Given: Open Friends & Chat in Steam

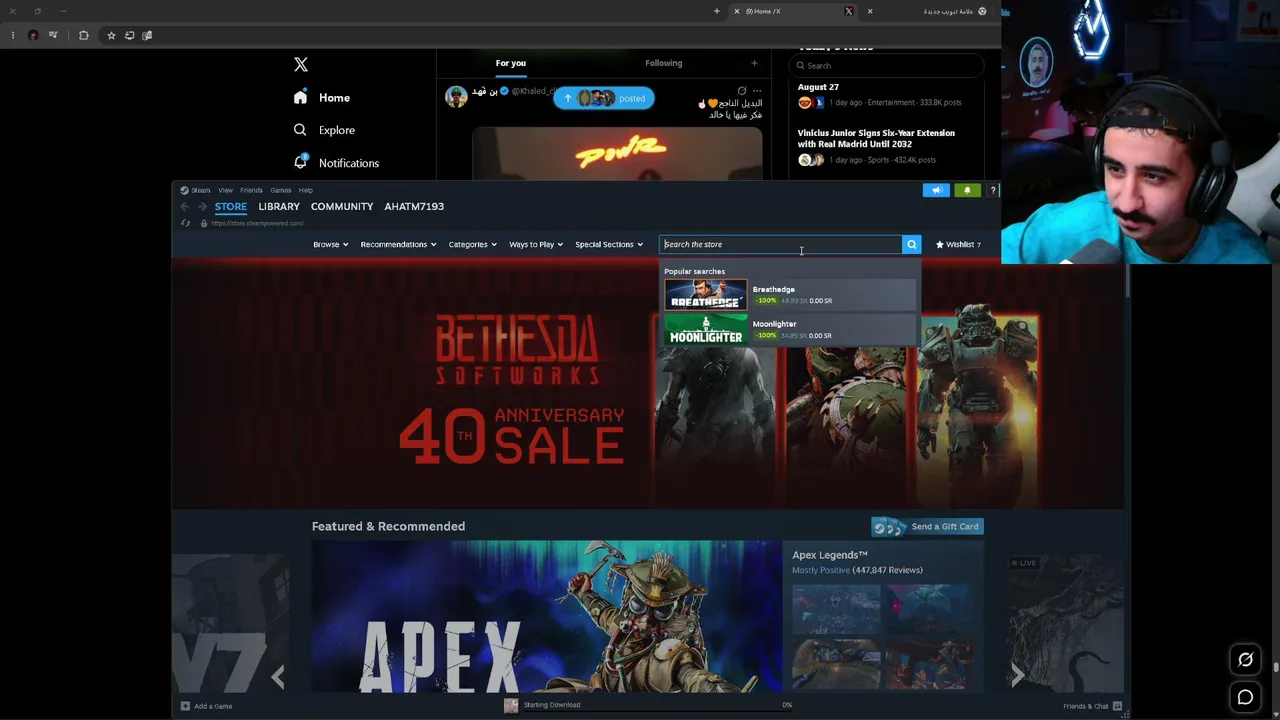Looking at the screenshot, I should (x=1092, y=706).
